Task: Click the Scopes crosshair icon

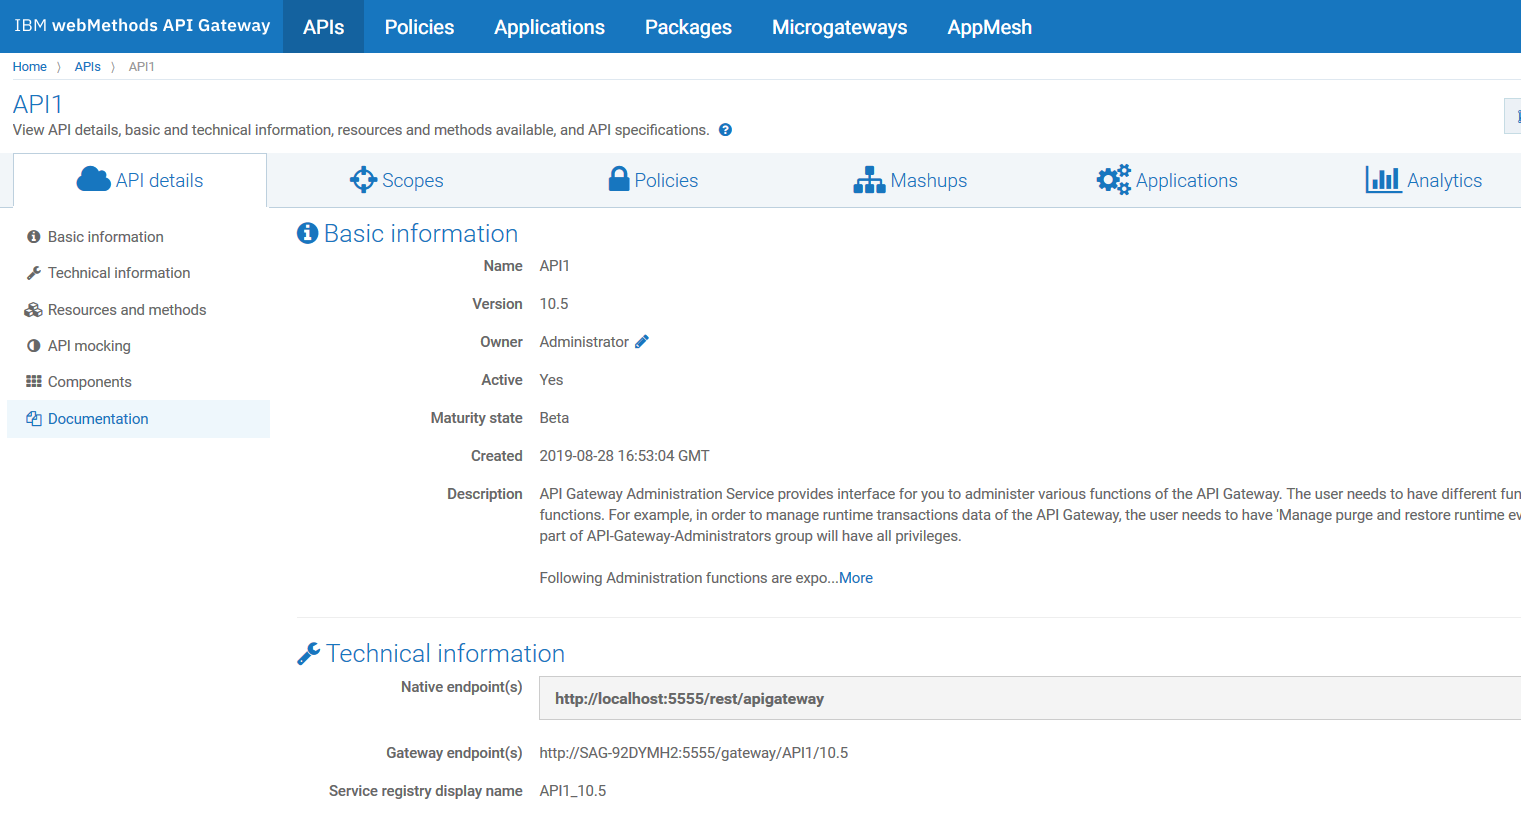Action: tap(363, 180)
